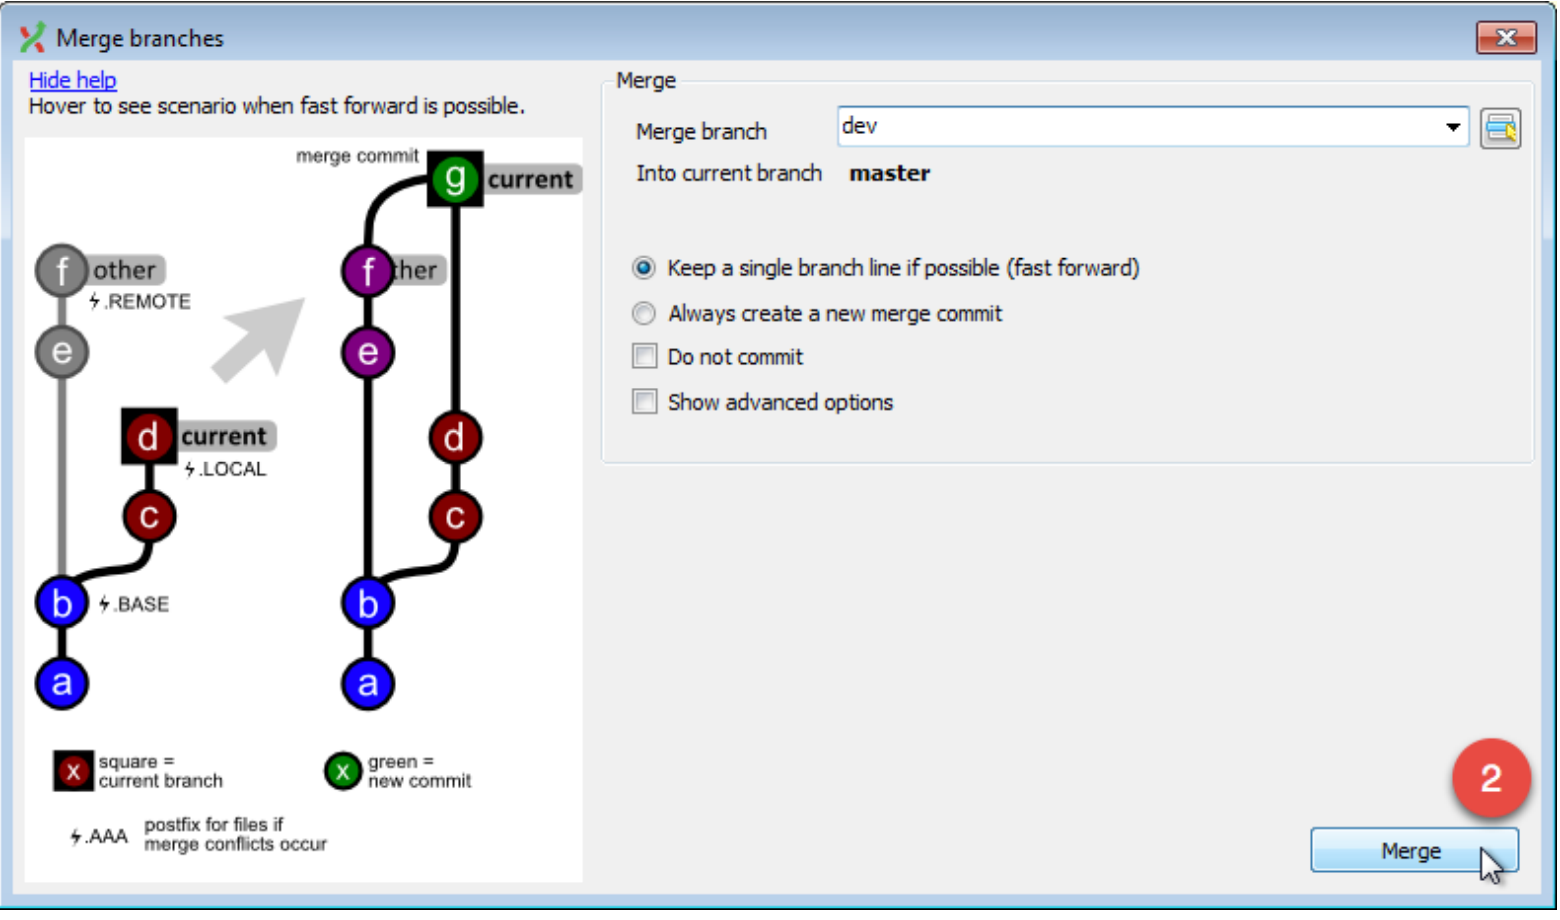This screenshot has width=1560, height=920.
Task: Click the bold master branch name
Action: pyautogui.click(x=889, y=173)
